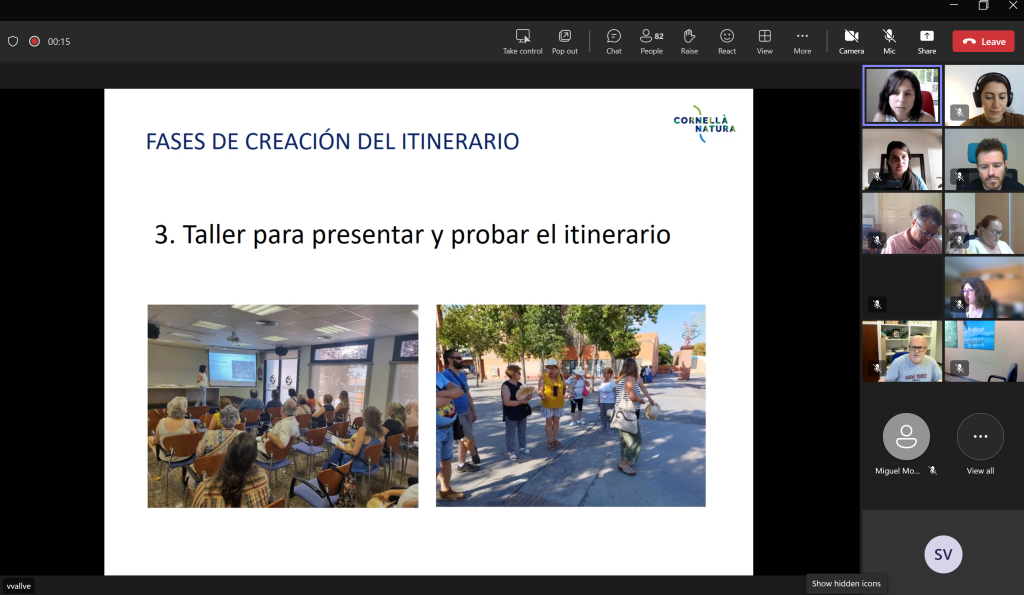Select the woman with headphones video tile

click(984, 96)
